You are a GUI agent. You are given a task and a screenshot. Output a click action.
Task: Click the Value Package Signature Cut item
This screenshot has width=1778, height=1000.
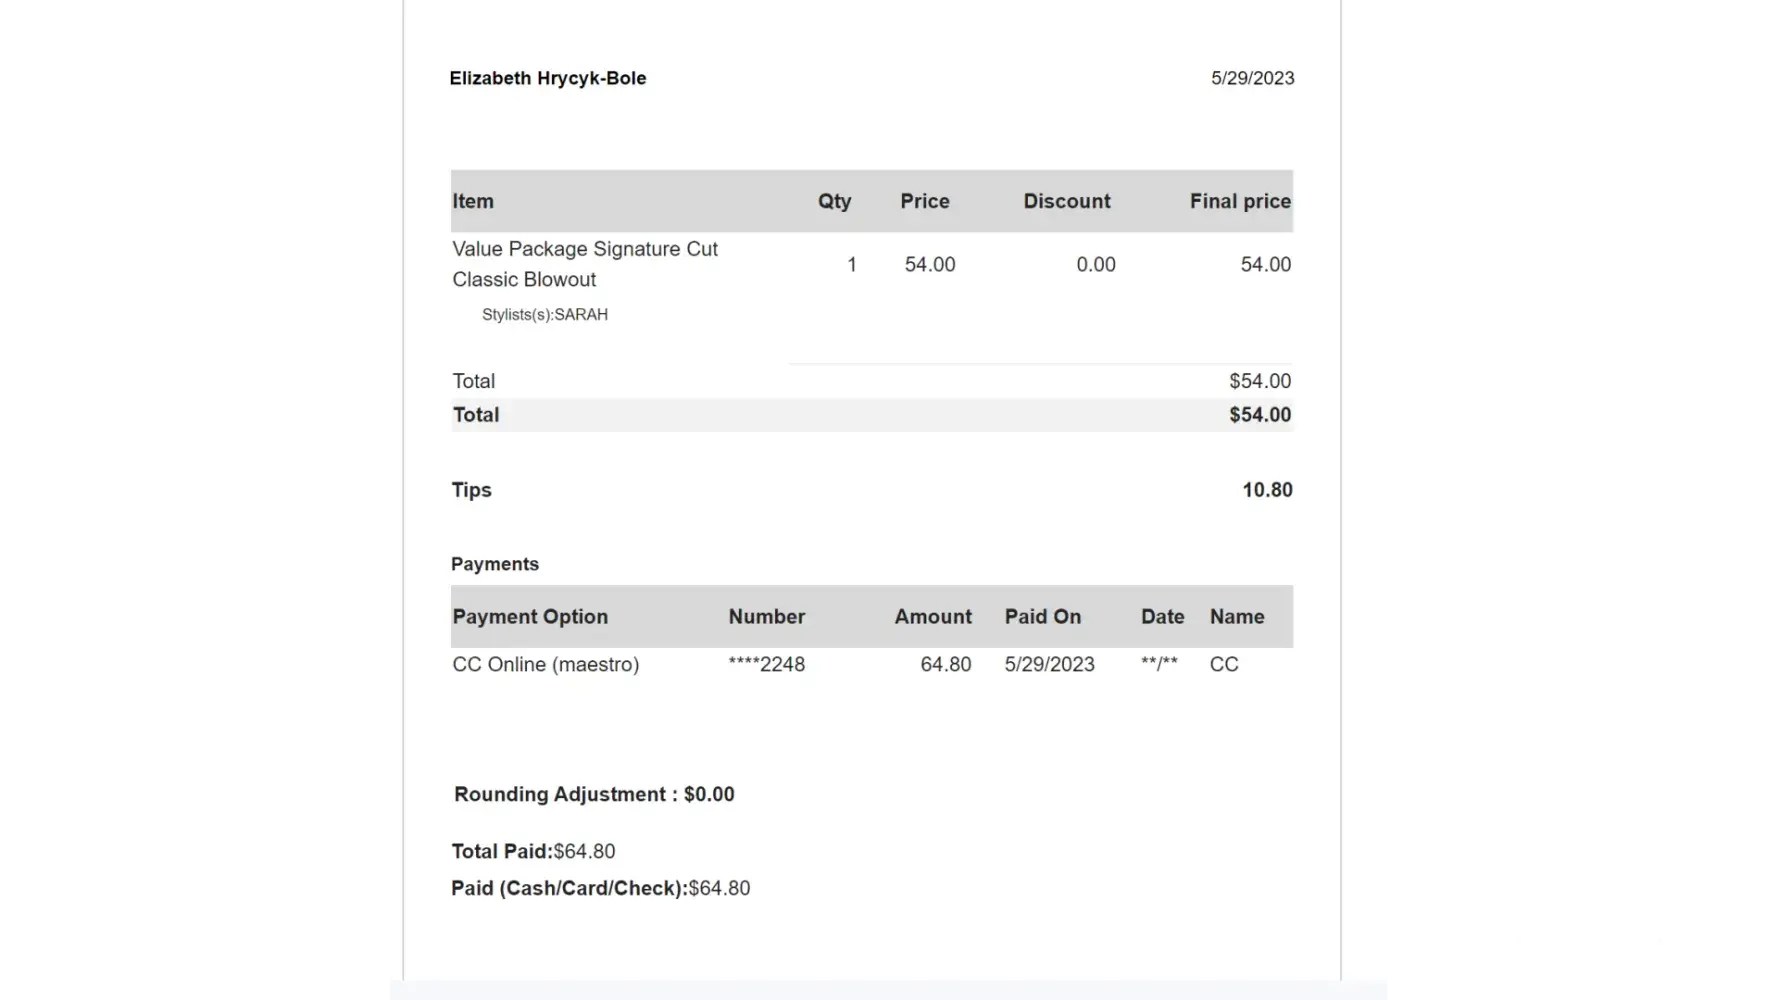tap(584, 249)
